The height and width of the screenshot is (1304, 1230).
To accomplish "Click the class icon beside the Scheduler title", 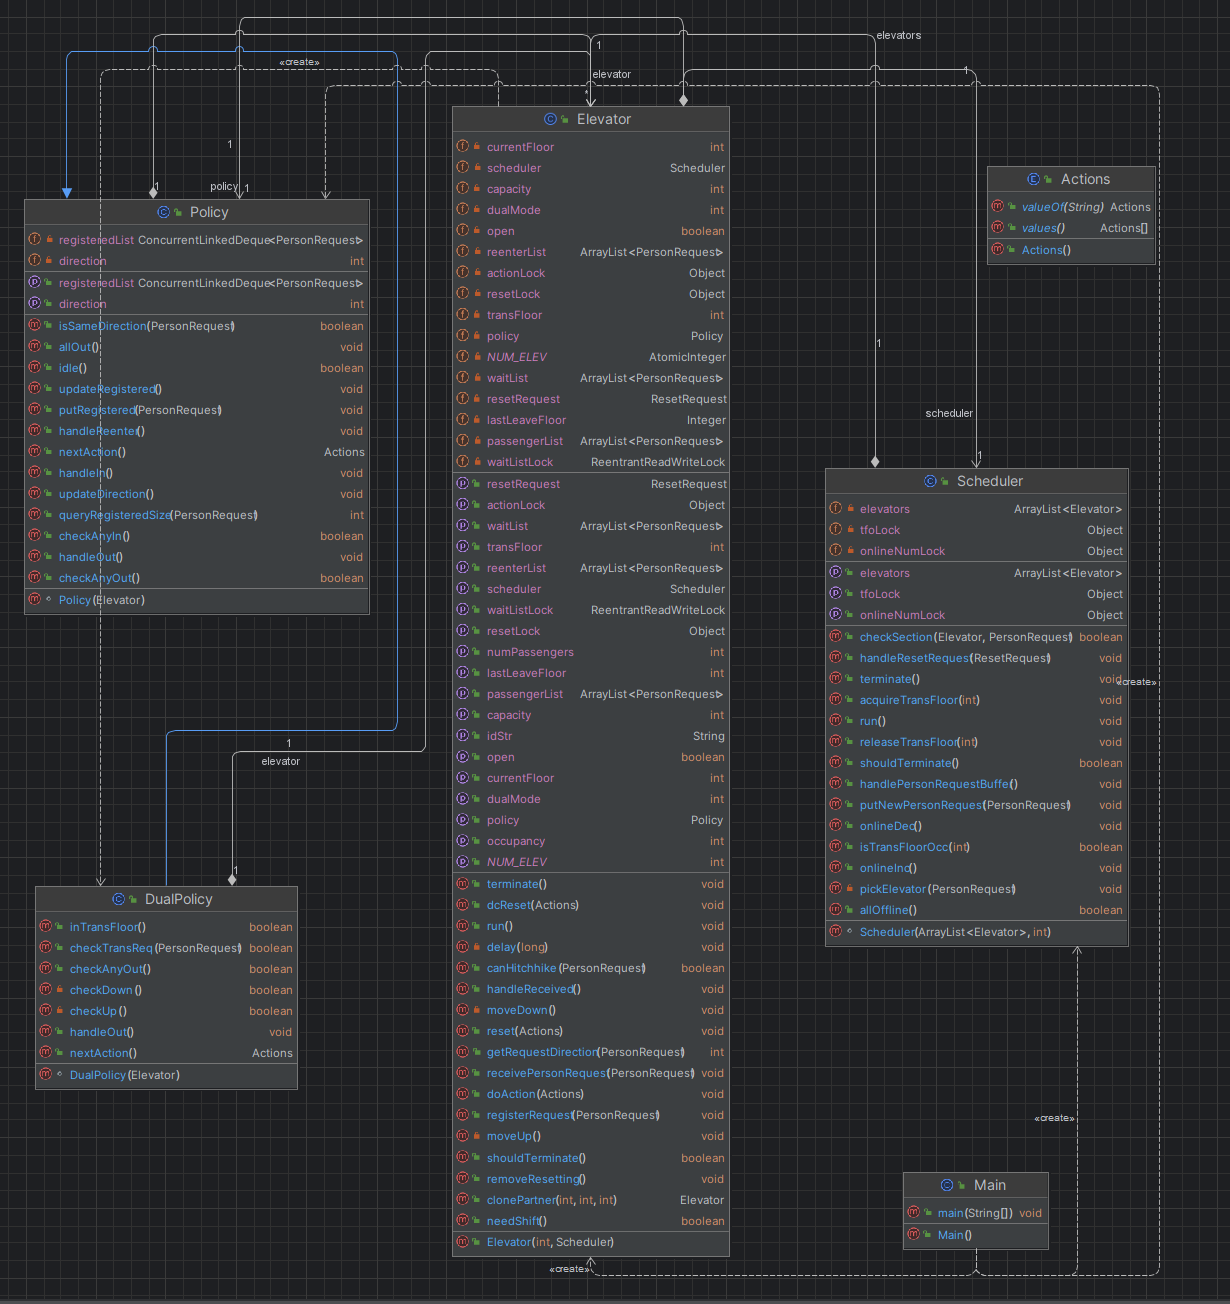I will coord(931,481).
